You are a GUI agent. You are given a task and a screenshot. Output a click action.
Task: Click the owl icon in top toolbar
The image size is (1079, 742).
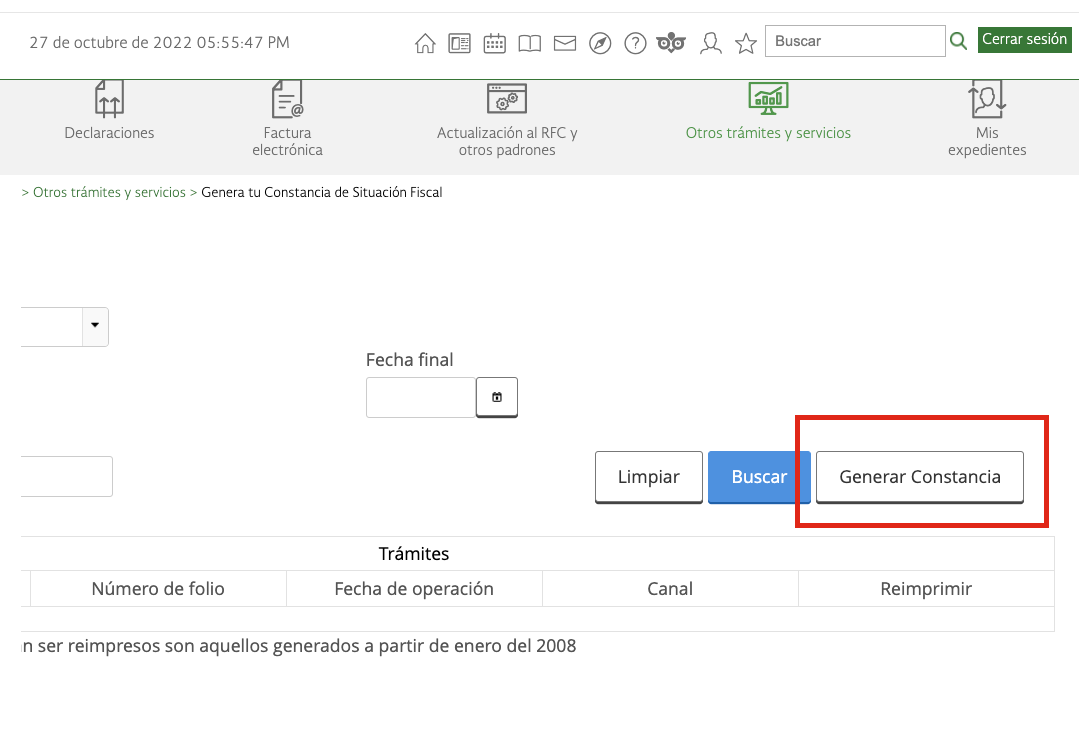[x=672, y=43]
